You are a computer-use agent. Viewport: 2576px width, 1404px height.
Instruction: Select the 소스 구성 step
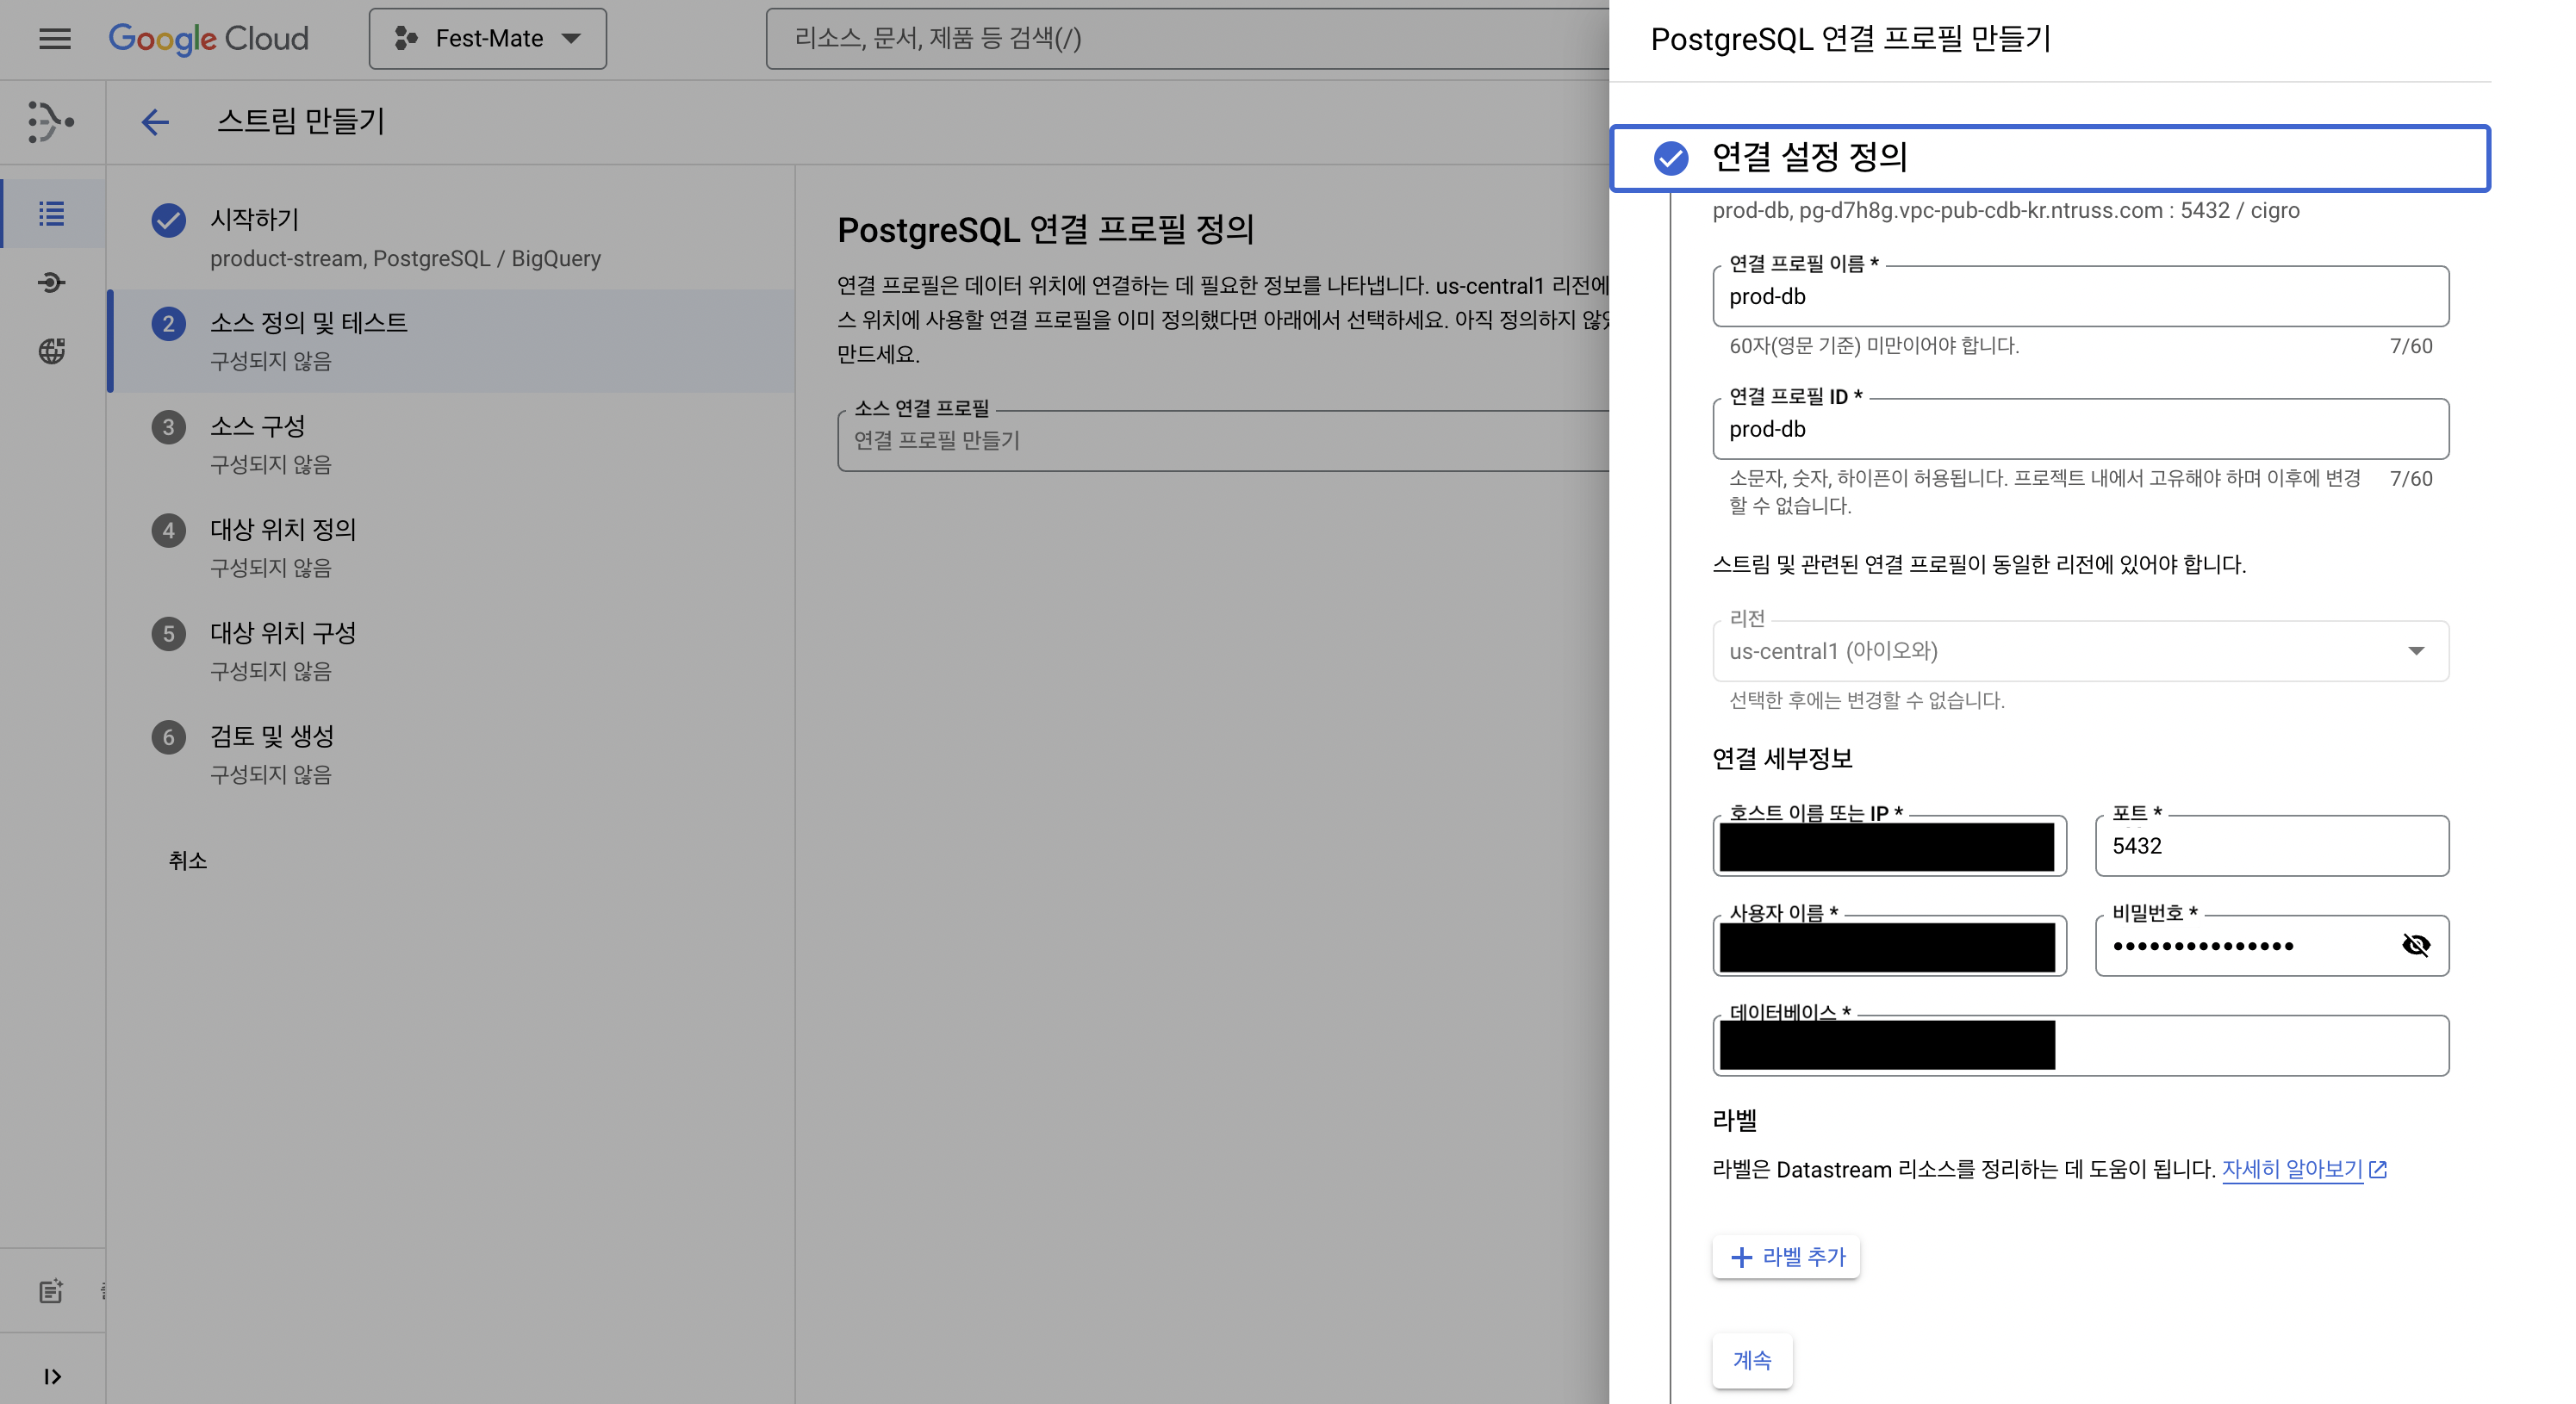[451, 444]
